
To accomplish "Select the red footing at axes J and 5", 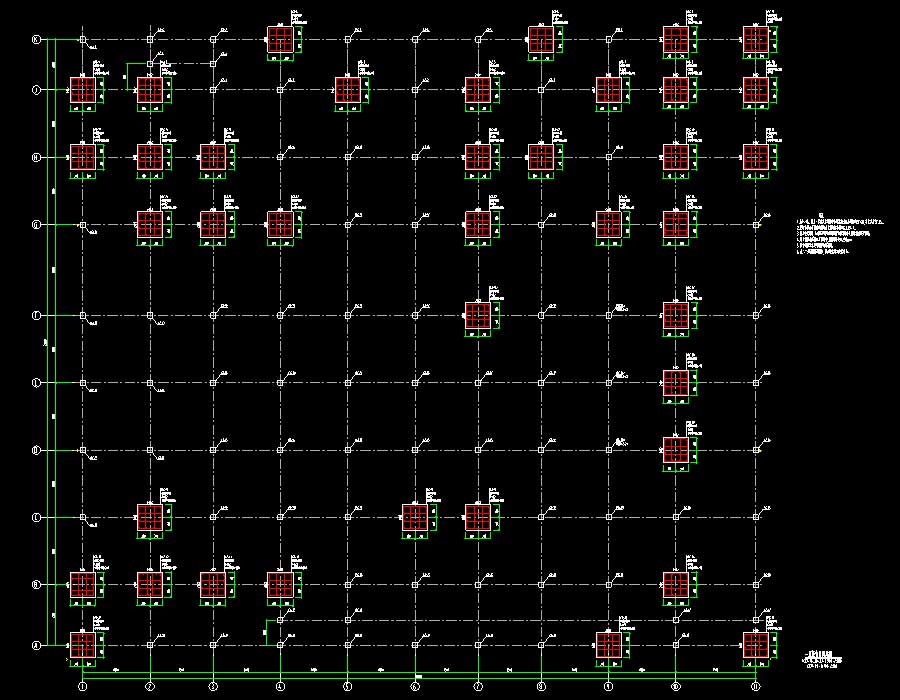I will pos(348,90).
